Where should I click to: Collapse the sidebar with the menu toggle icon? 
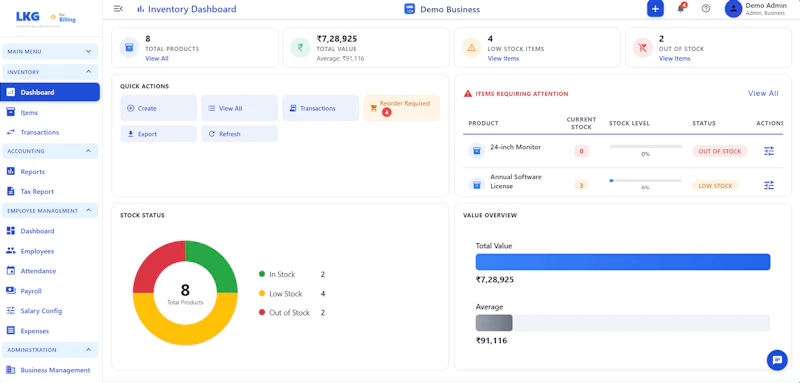(118, 9)
